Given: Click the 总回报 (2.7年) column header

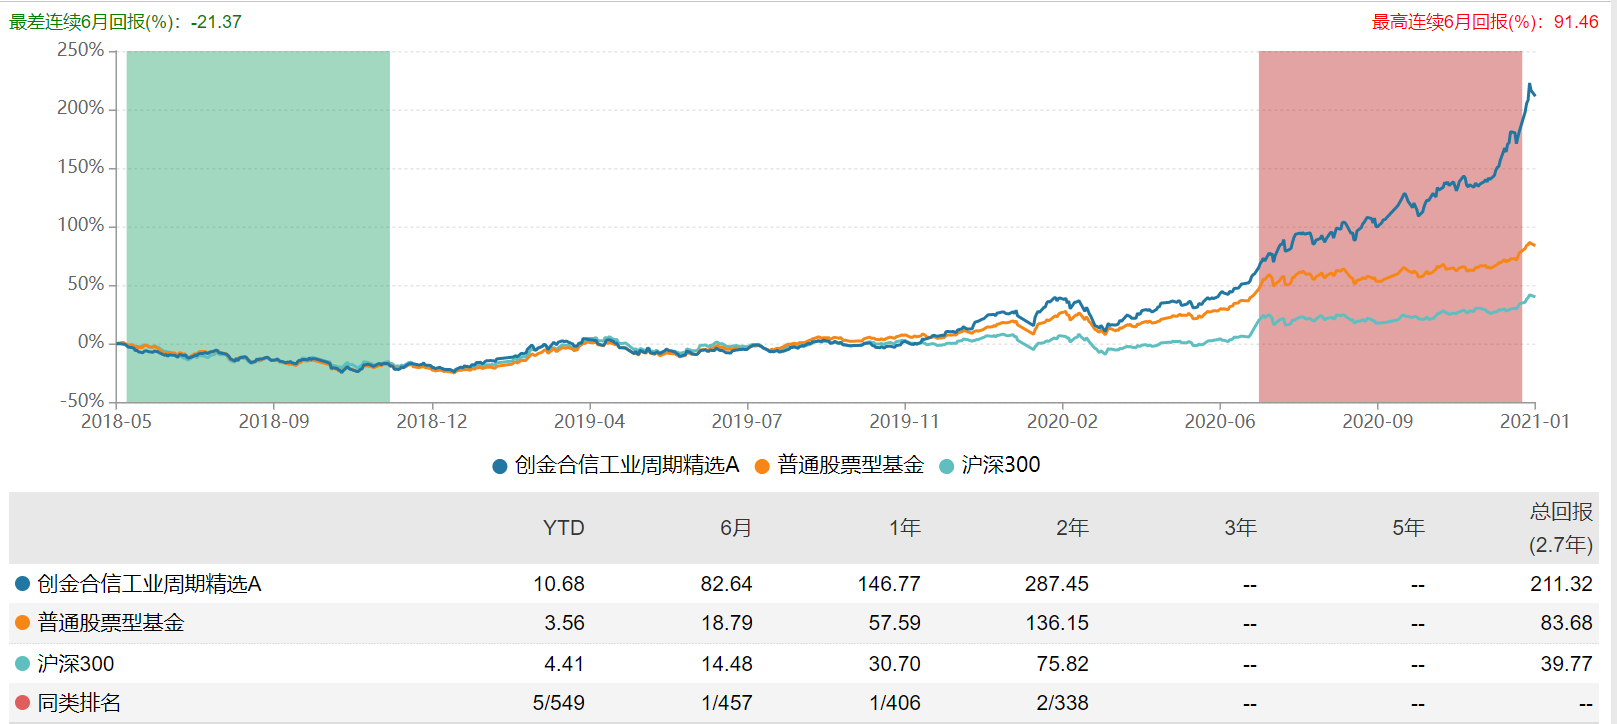Looking at the screenshot, I should pyautogui.click(x=1560, y=528).
